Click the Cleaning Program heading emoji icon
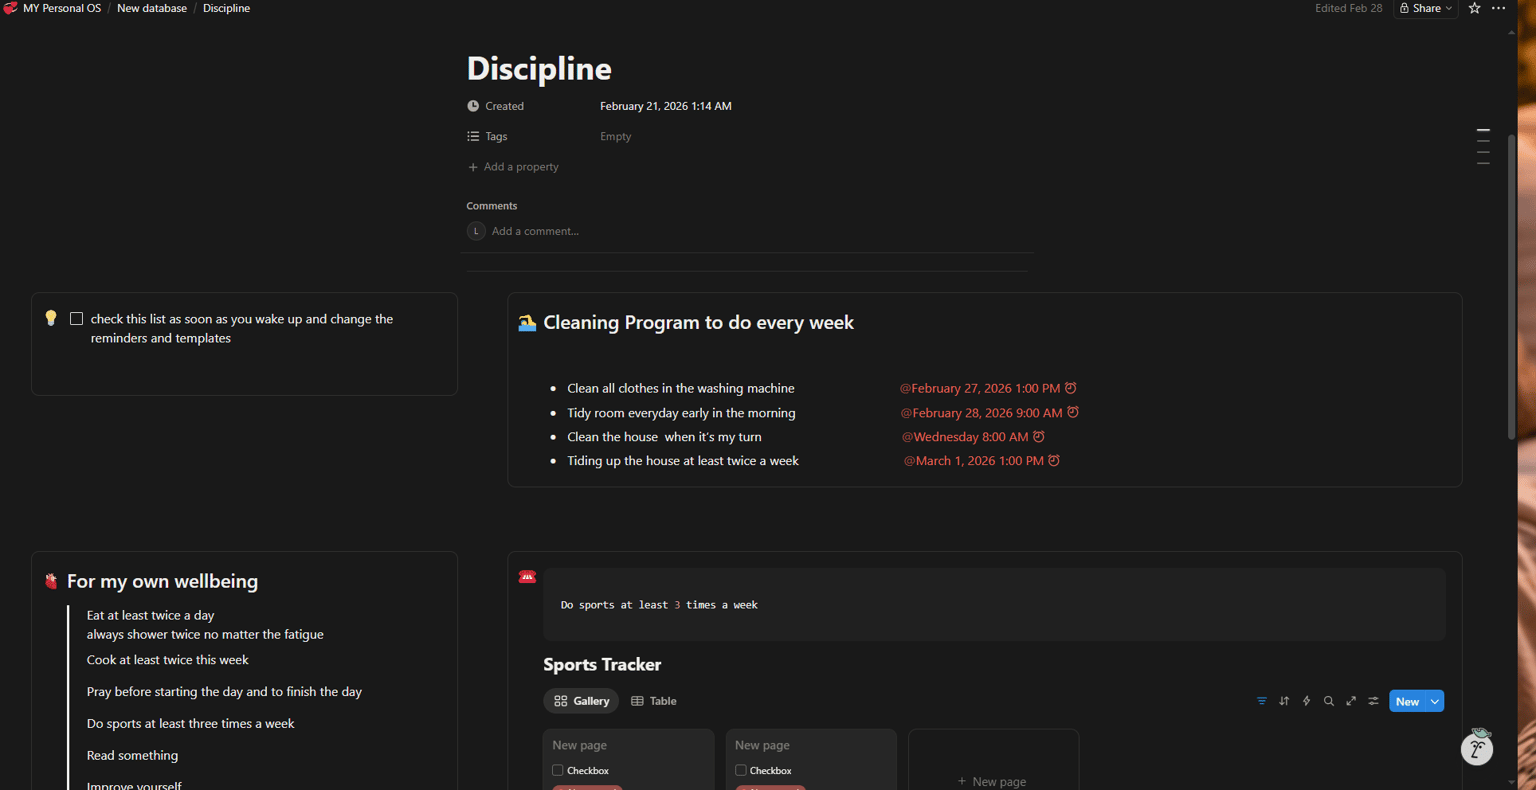 click(527, 323)
